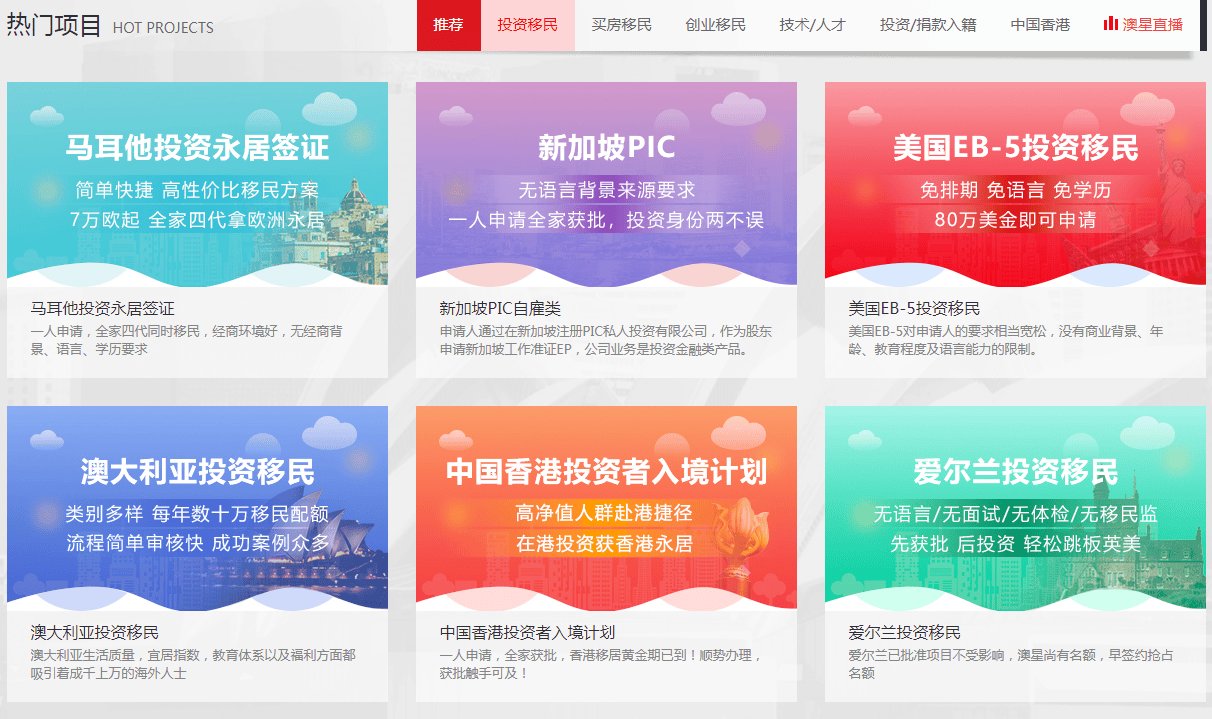This screenshot has height=719, width=1212.
Task: Select the 中国香港 menu item
Action: click(x=1040, y=23)
